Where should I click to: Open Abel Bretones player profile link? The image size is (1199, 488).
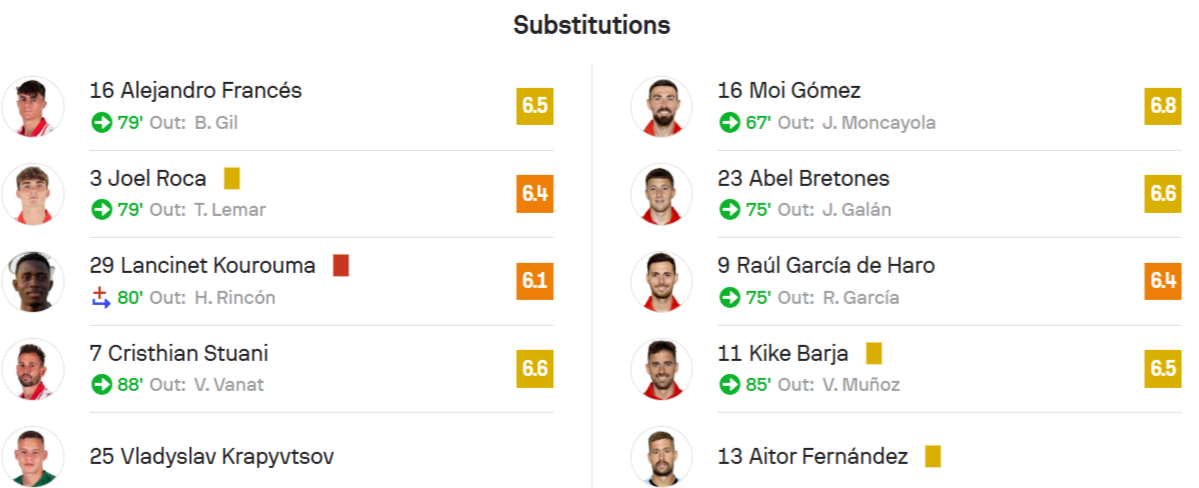pos(803,179)
